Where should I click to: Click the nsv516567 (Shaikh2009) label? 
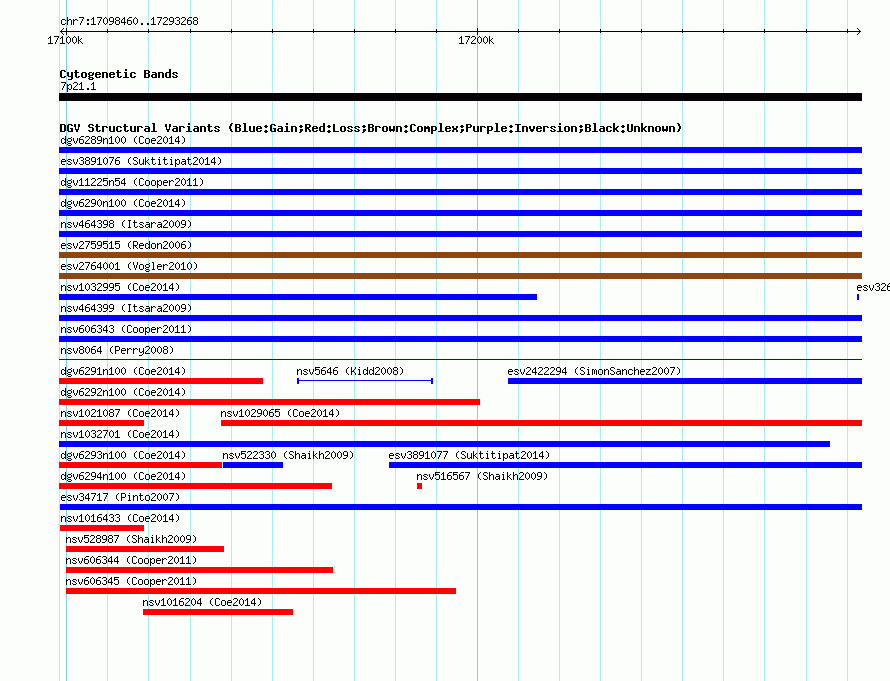click(x=482, y=476)
